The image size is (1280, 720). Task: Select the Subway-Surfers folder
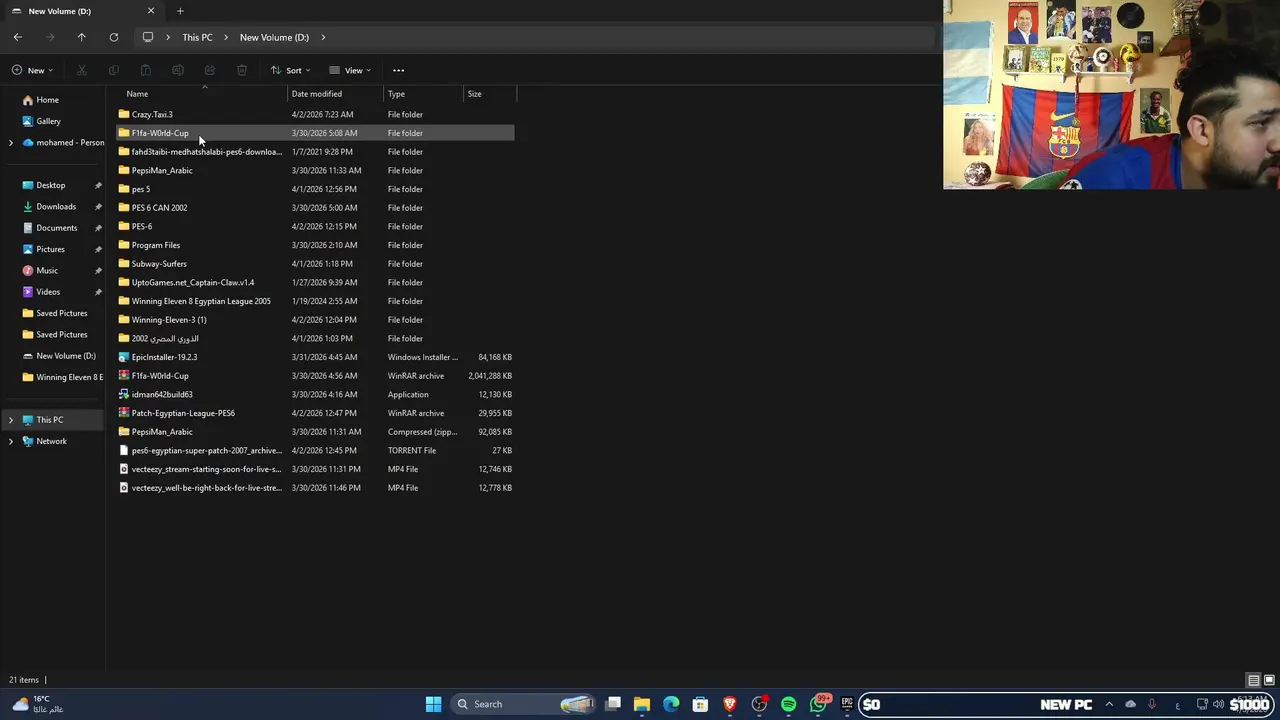click(315, 264)
